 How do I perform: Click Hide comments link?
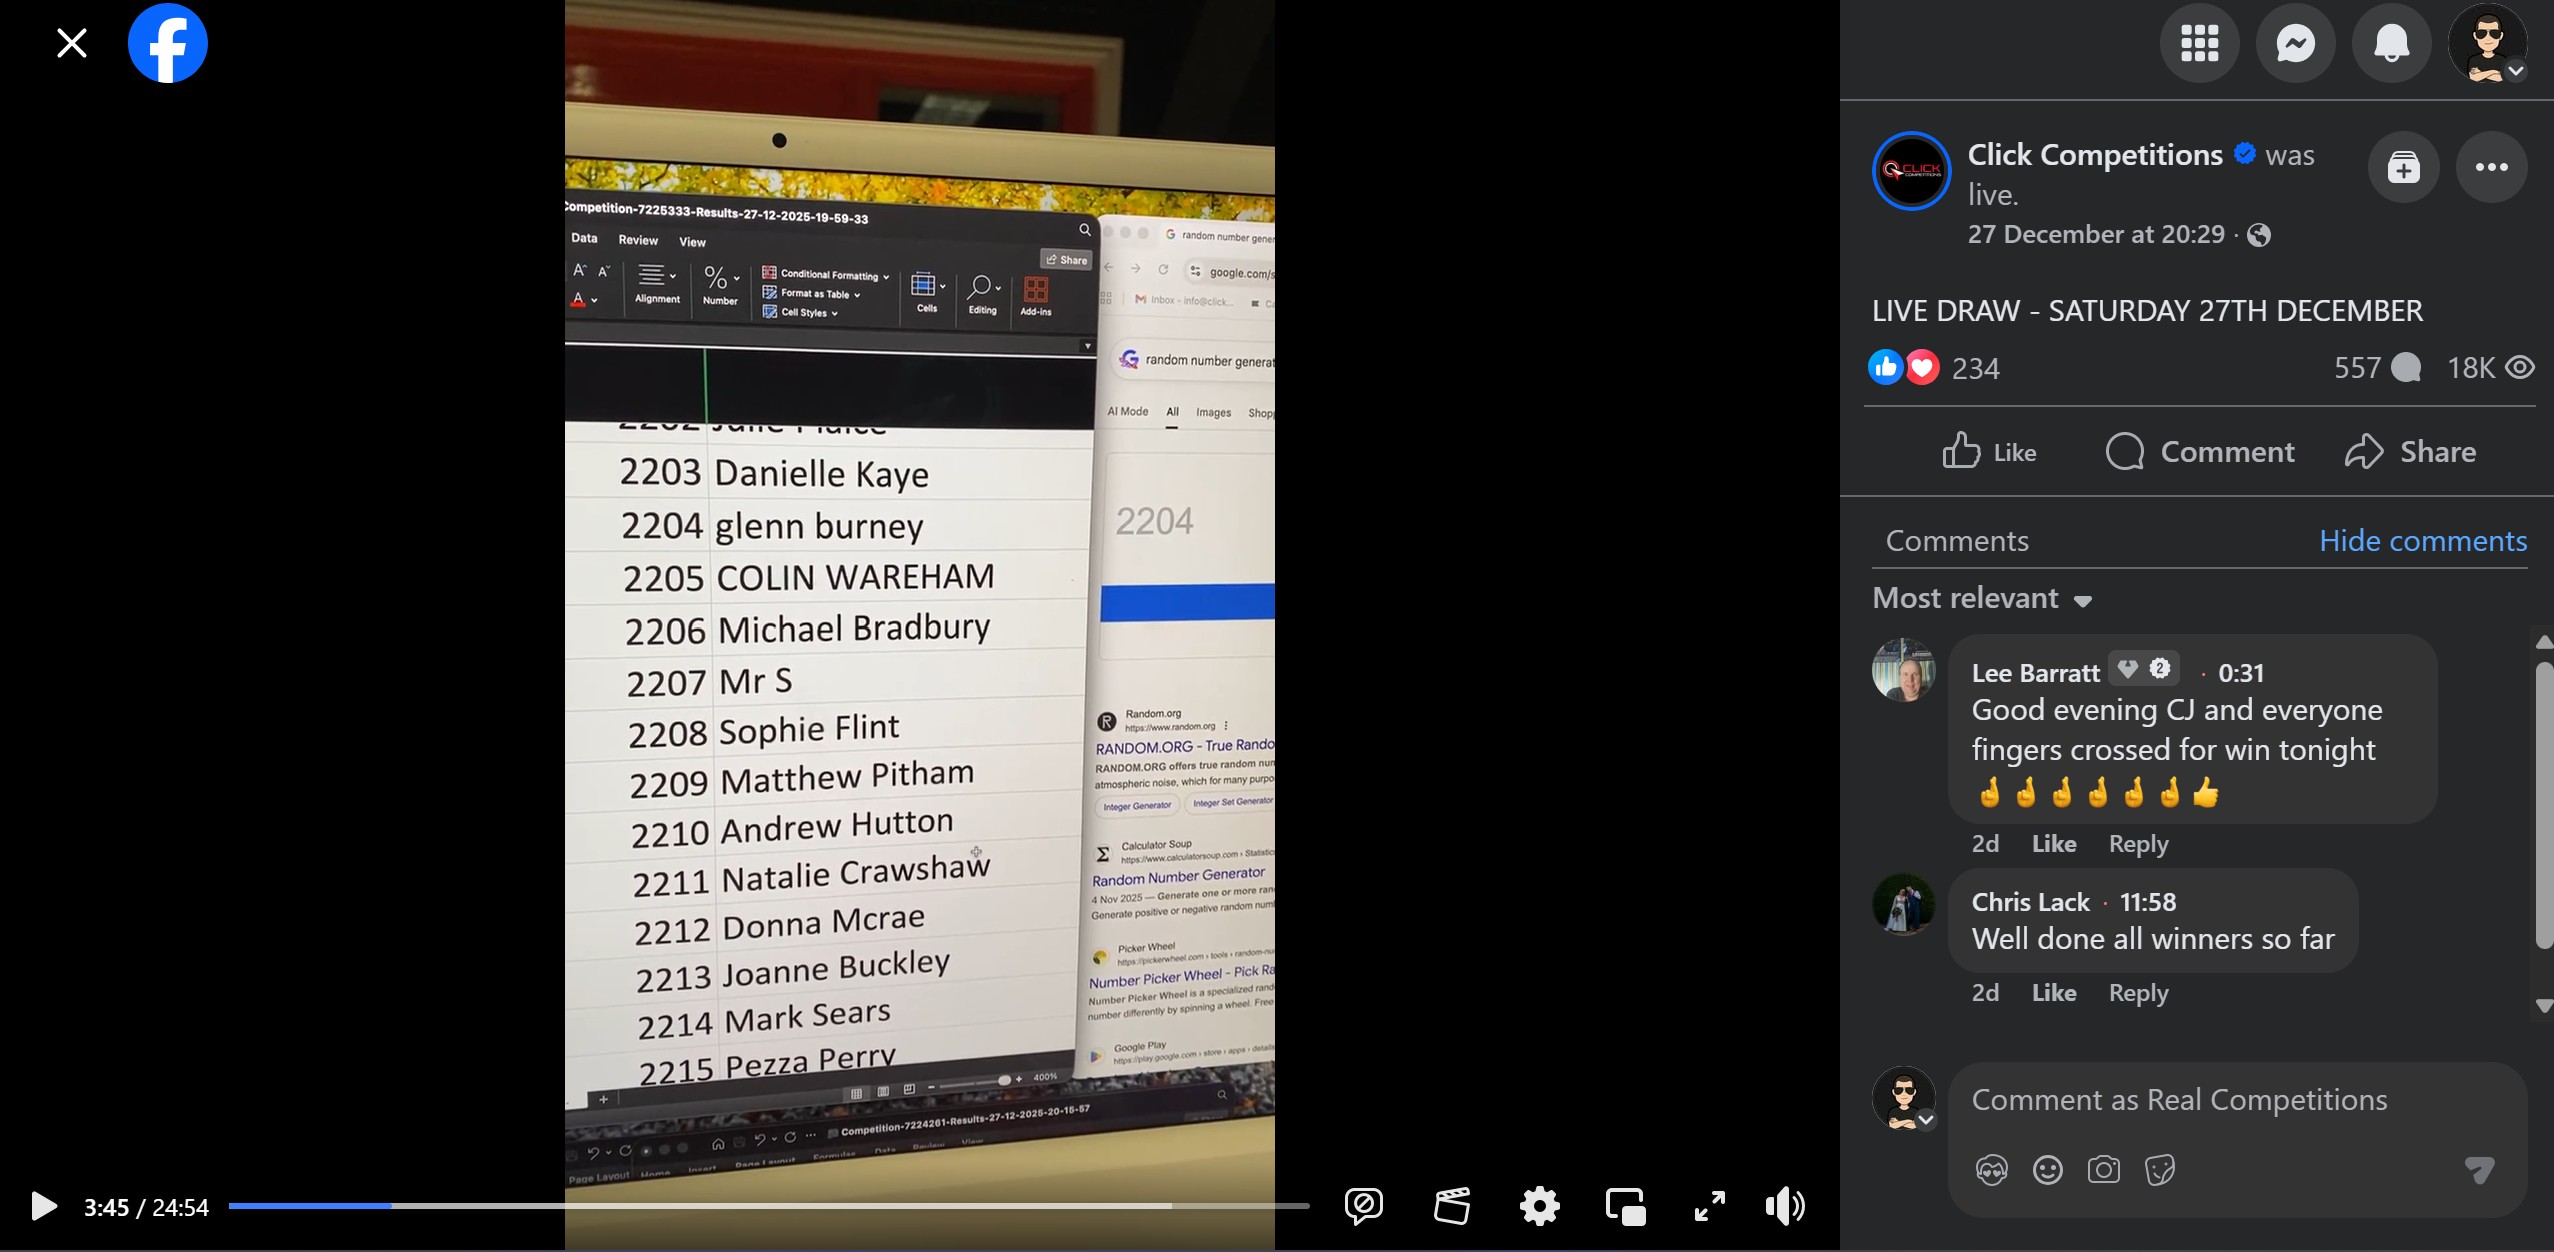pos(2422,541)
